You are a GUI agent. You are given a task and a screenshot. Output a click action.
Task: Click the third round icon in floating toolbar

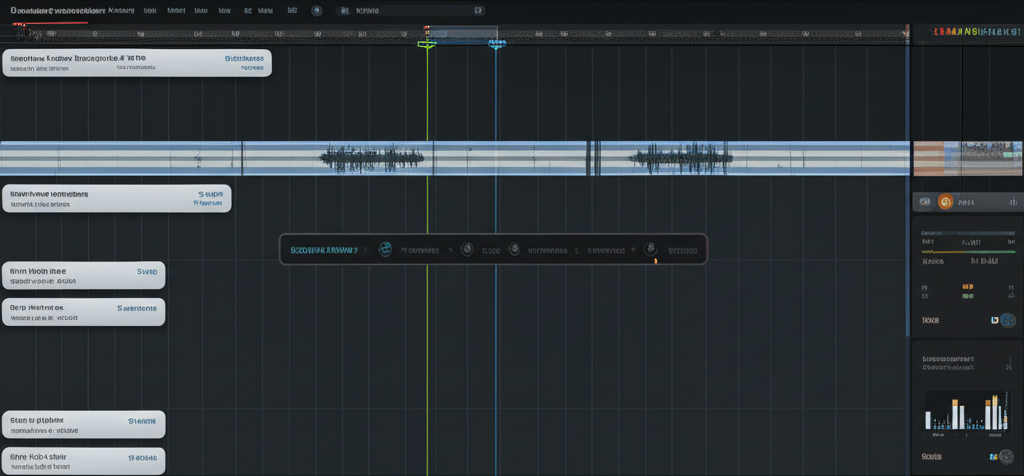pyautogui.click(x=514, y=250)
